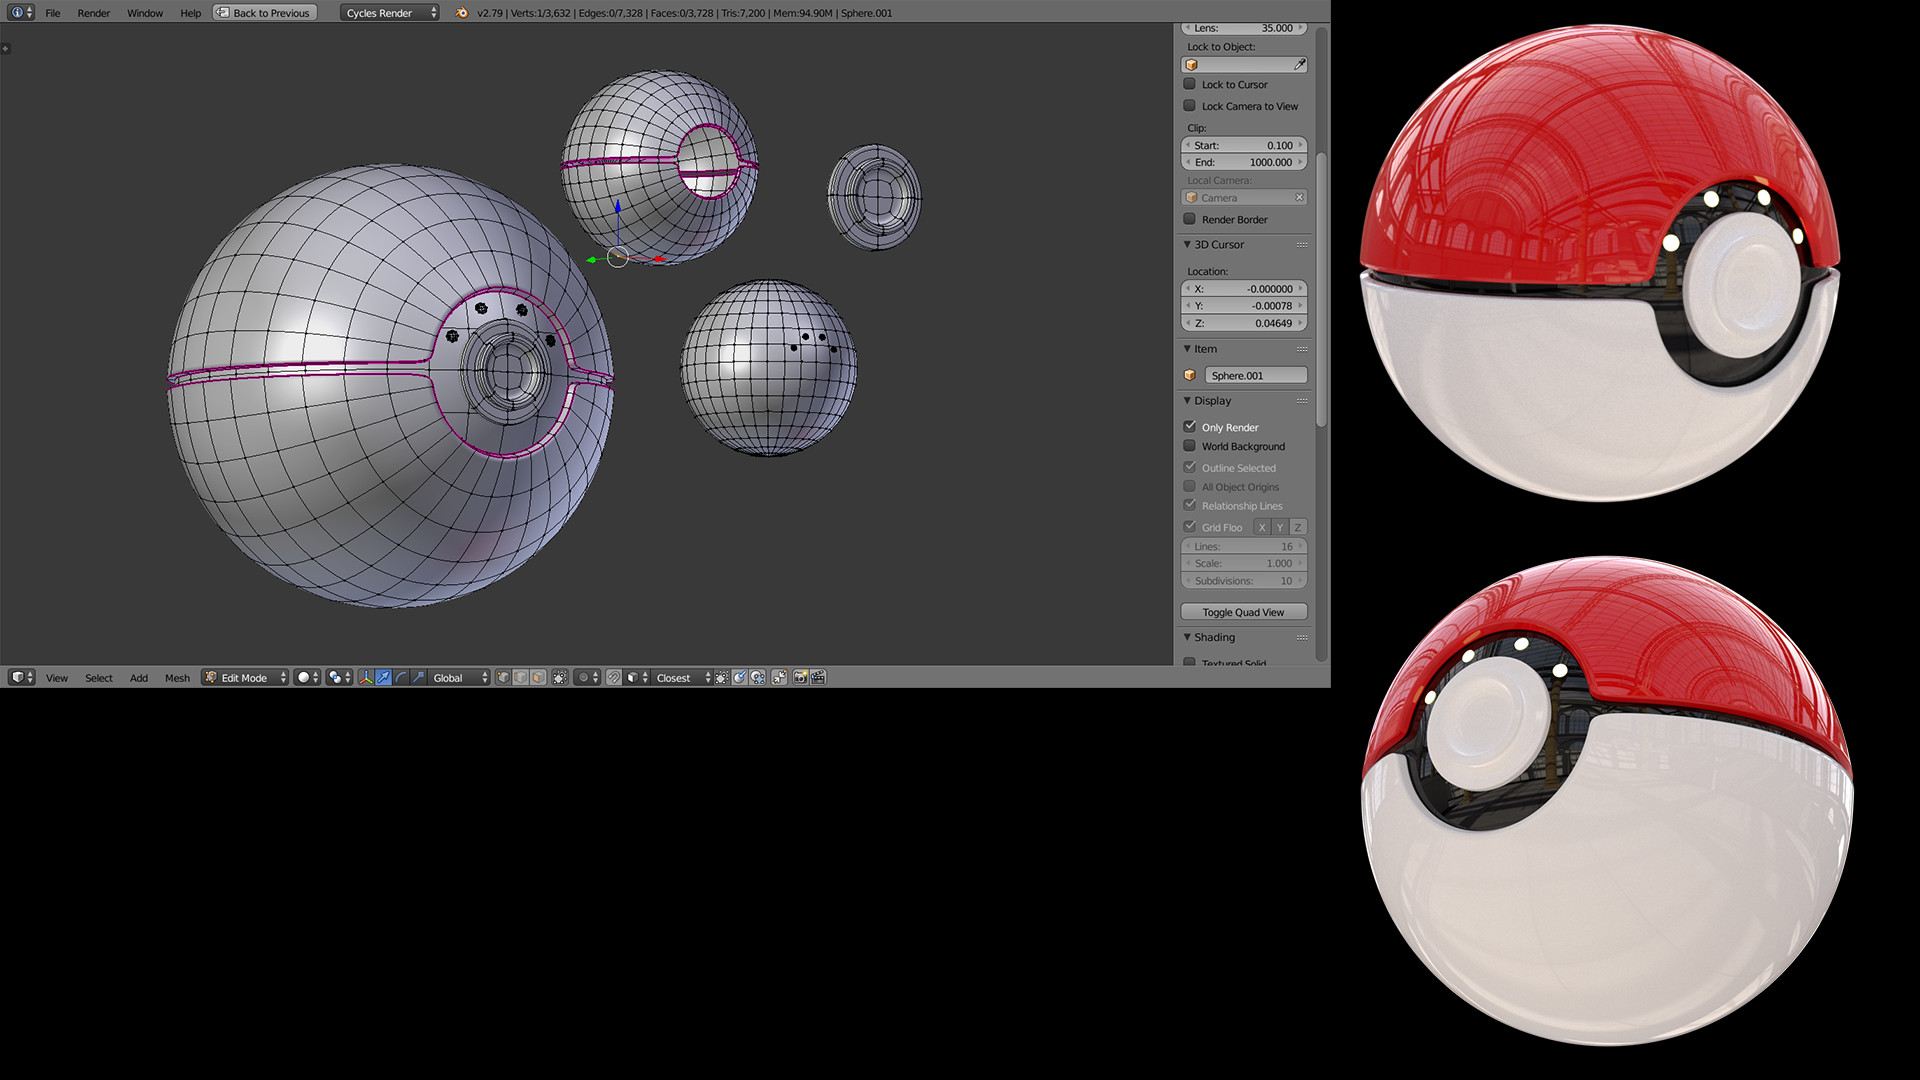
Task: Click the 3D Cursor X location field
Action: point(1244,289)
